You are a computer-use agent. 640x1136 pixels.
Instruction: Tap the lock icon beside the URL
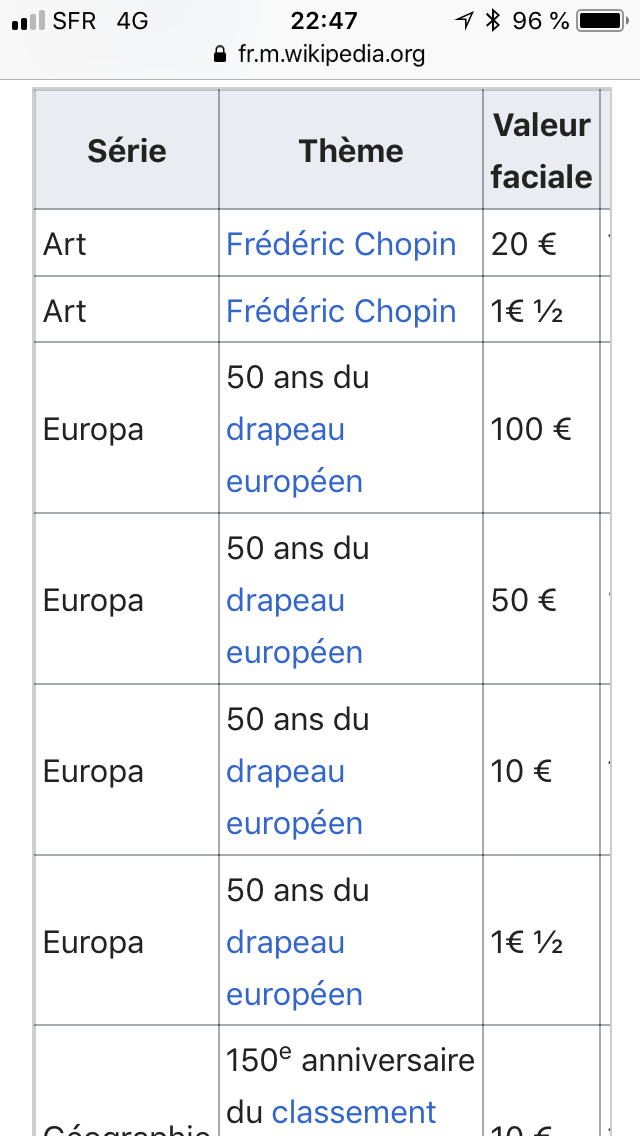tap(220, 55)
